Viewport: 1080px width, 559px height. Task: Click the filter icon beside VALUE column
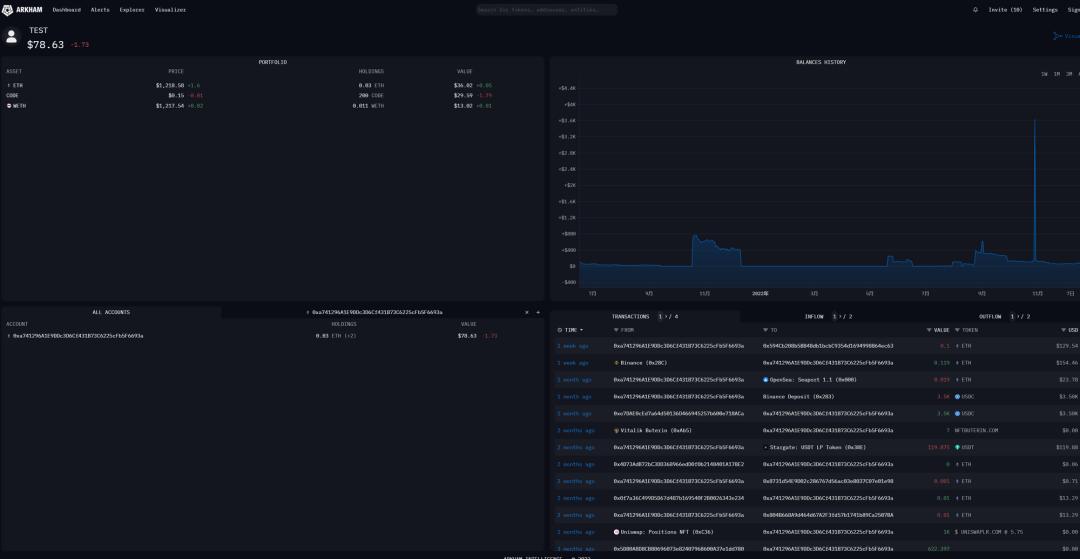(929, 329)
